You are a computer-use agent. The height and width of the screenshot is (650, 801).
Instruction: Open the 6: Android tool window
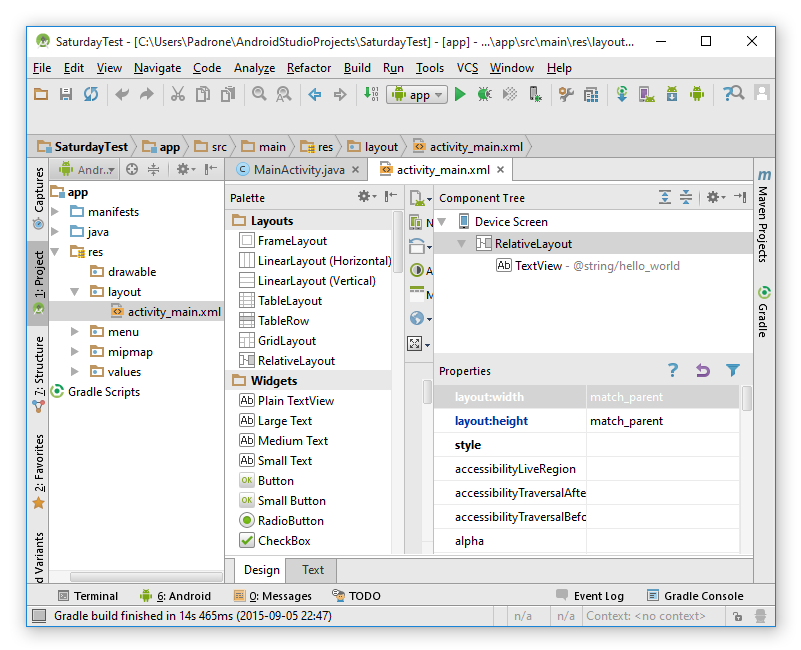[x=175, y=596]
